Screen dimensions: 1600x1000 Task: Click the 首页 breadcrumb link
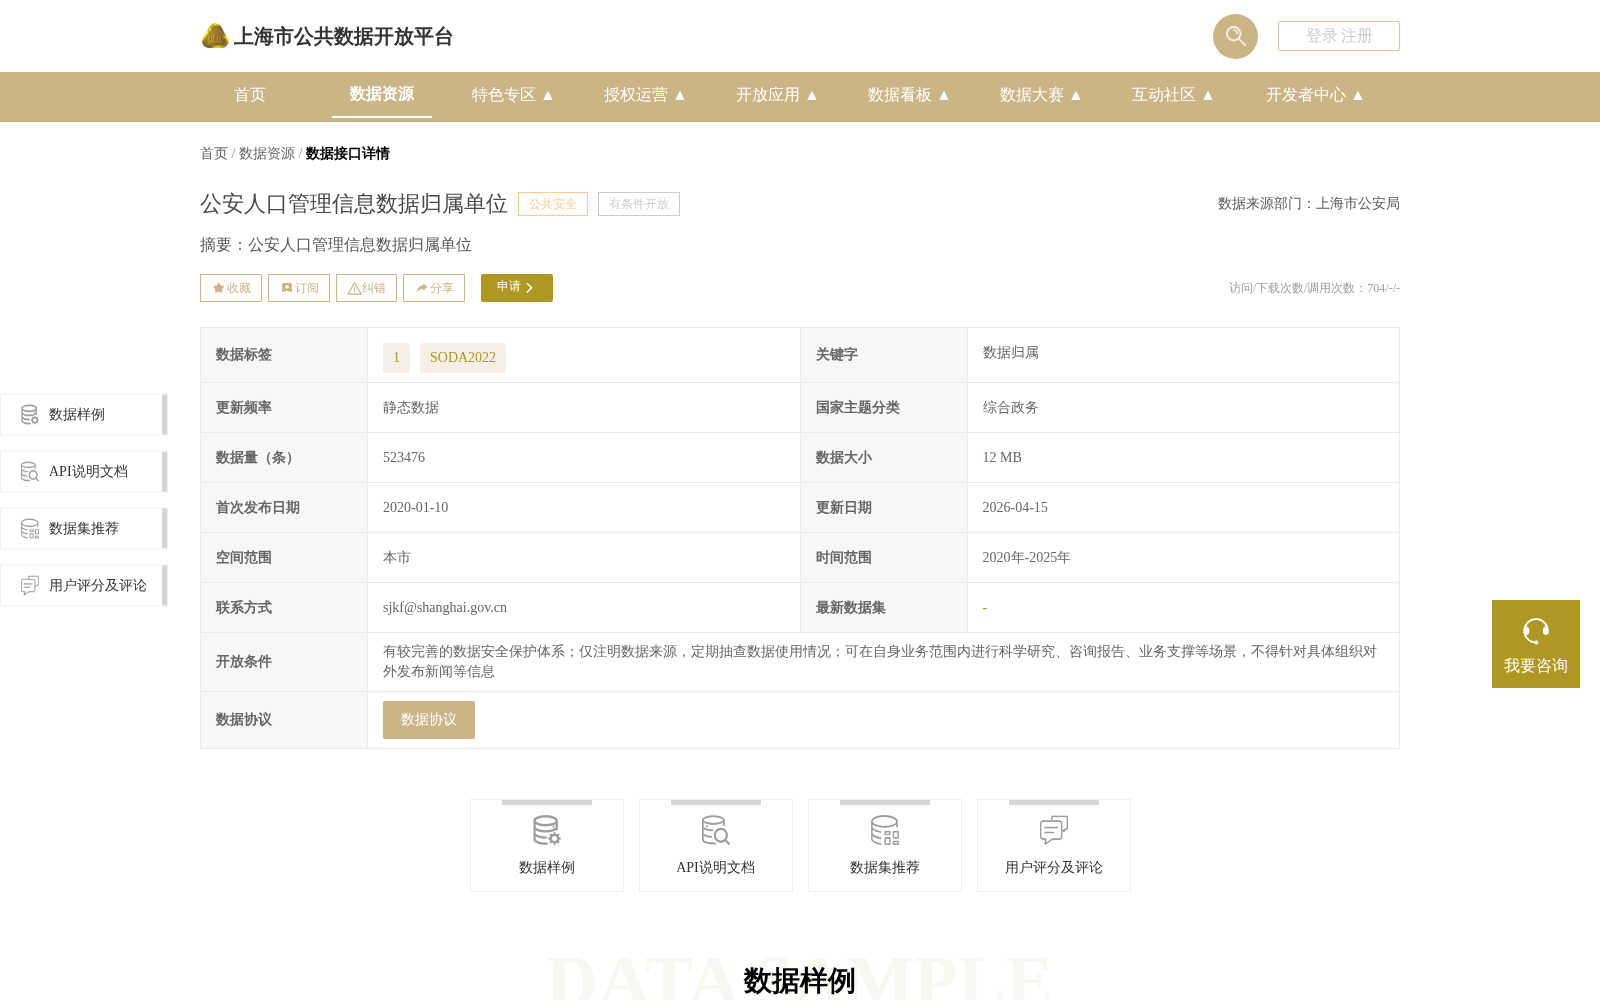pyautogui.click(x=214, y=153)
